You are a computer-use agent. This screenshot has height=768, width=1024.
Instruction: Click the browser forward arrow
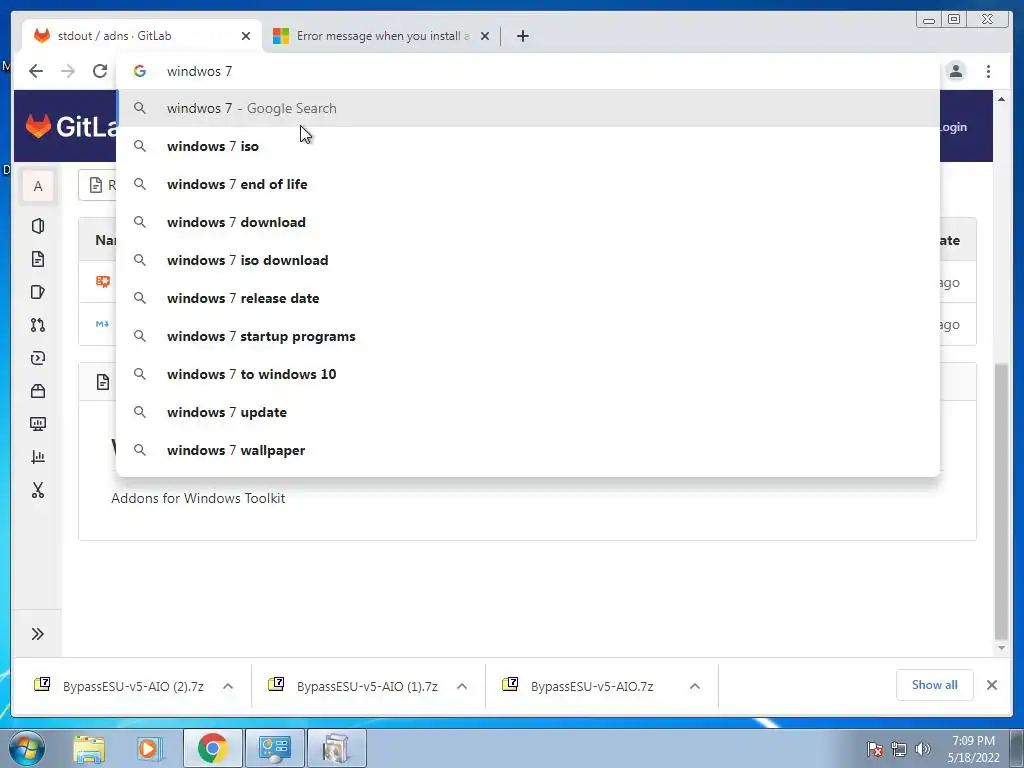click(x=68, y=71)
